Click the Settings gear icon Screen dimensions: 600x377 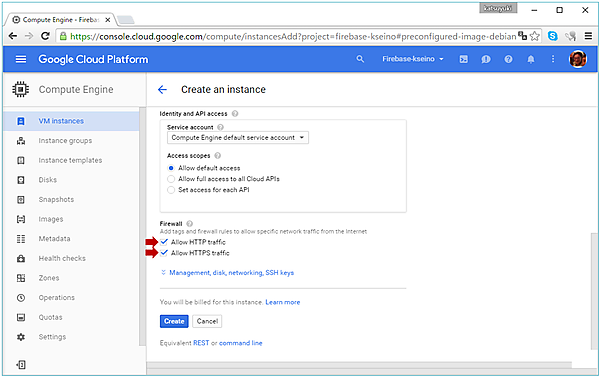point(21,337)
